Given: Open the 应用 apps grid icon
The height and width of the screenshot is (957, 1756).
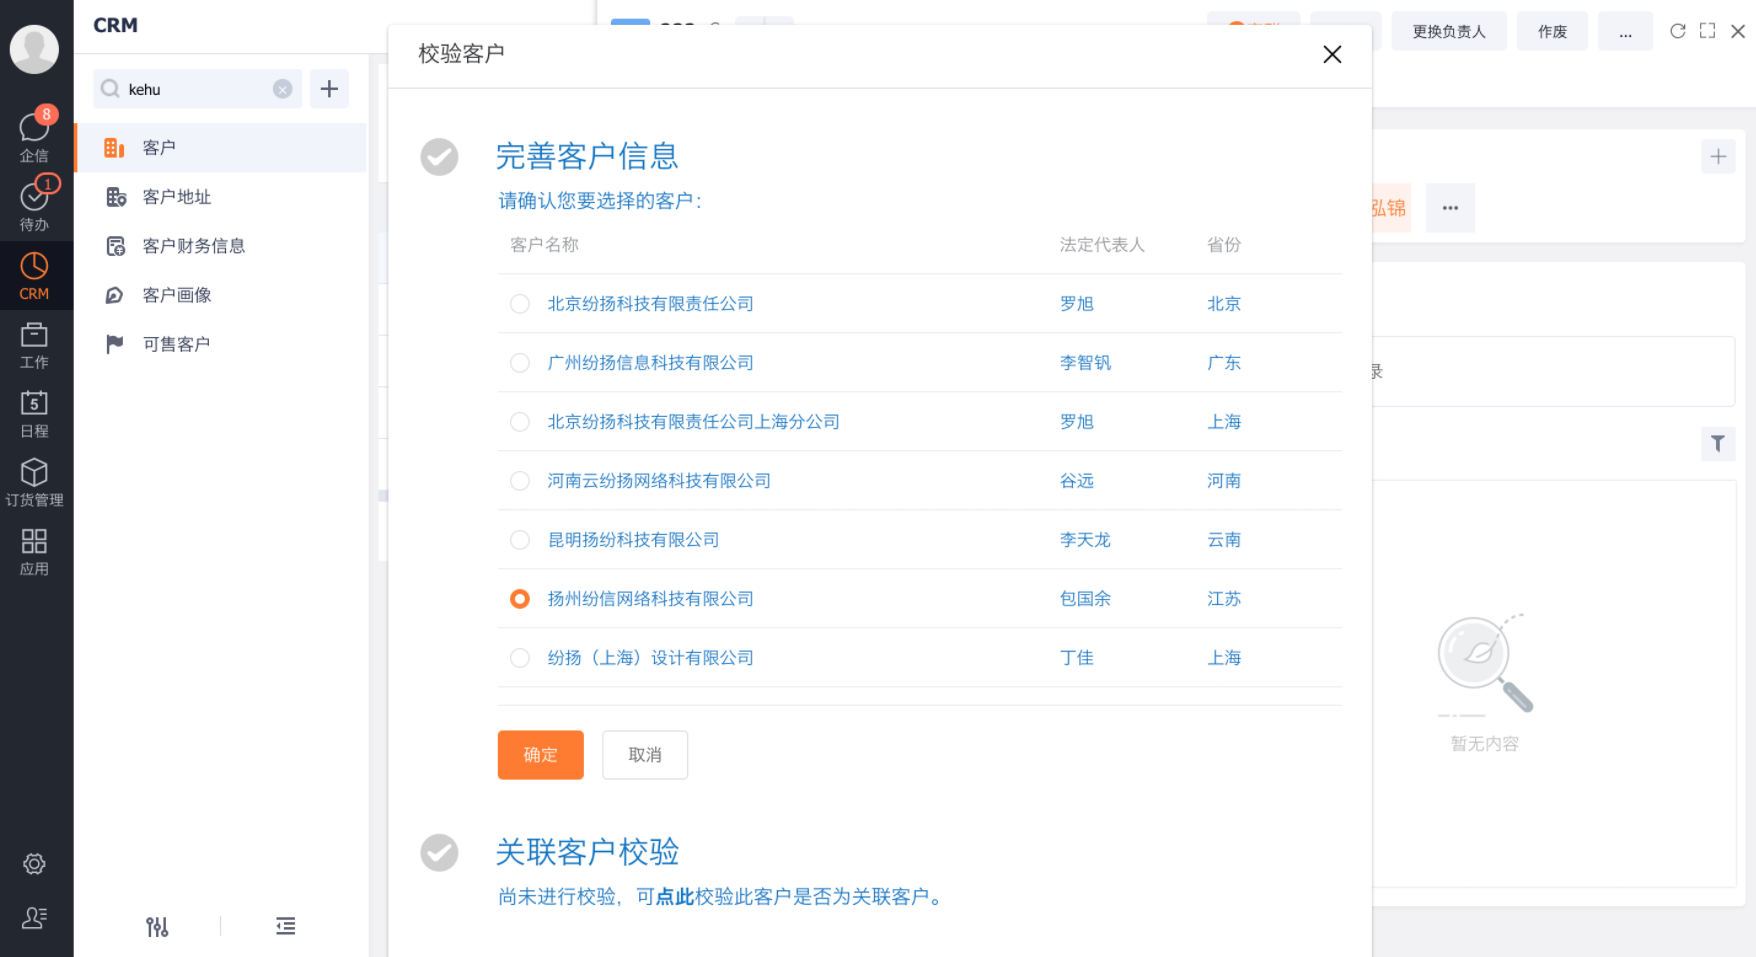Looking at the screenshot, I should point(34,552).
